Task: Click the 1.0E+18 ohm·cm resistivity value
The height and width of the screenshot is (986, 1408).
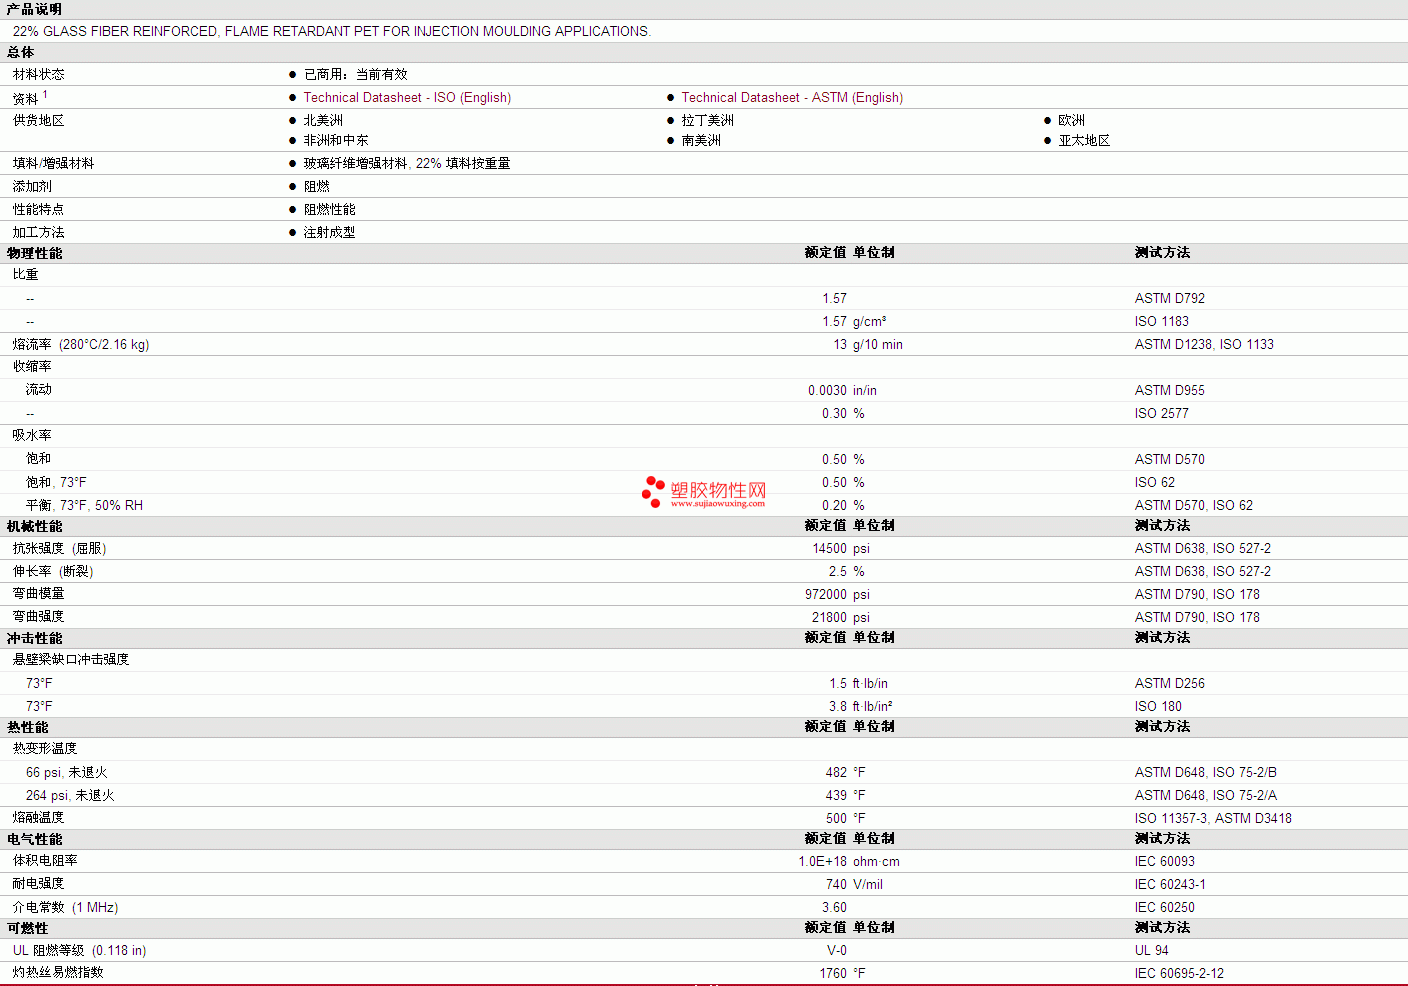Action: [x=849, y=861]
